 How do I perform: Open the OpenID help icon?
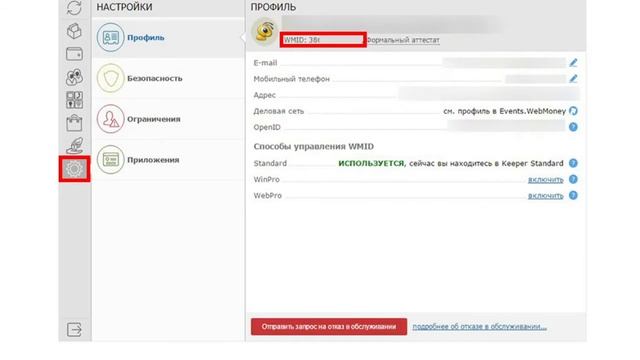point(573,127)
